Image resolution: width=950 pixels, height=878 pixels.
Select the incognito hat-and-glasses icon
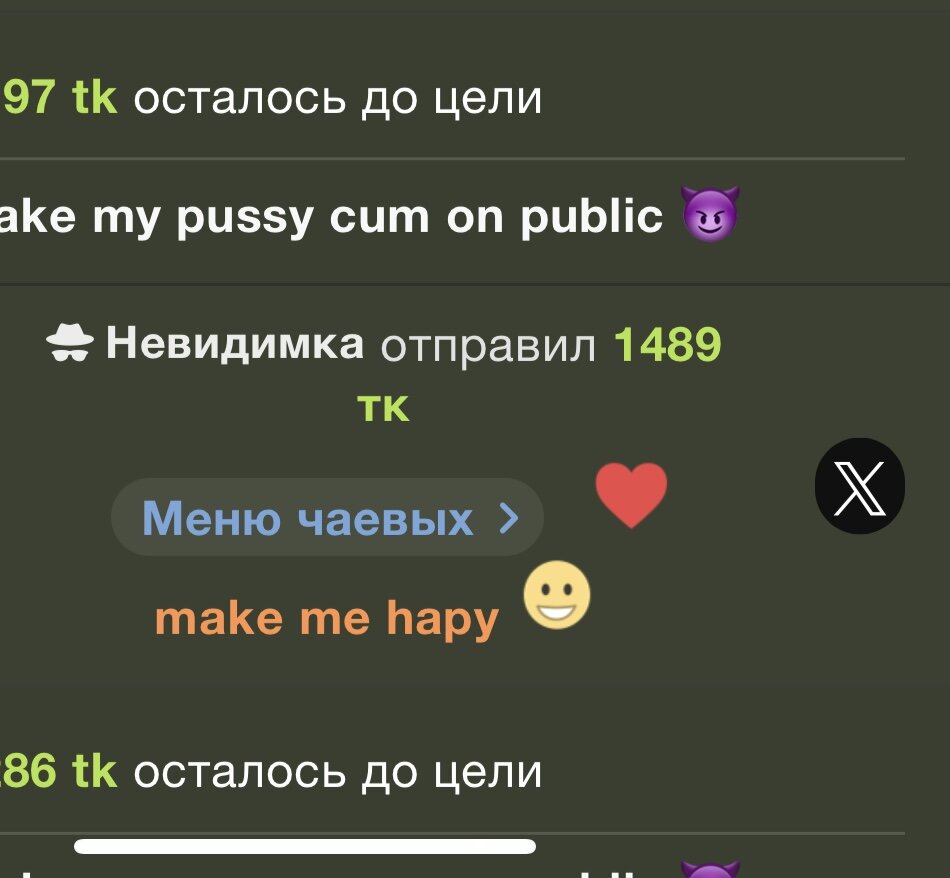point(70,343)
